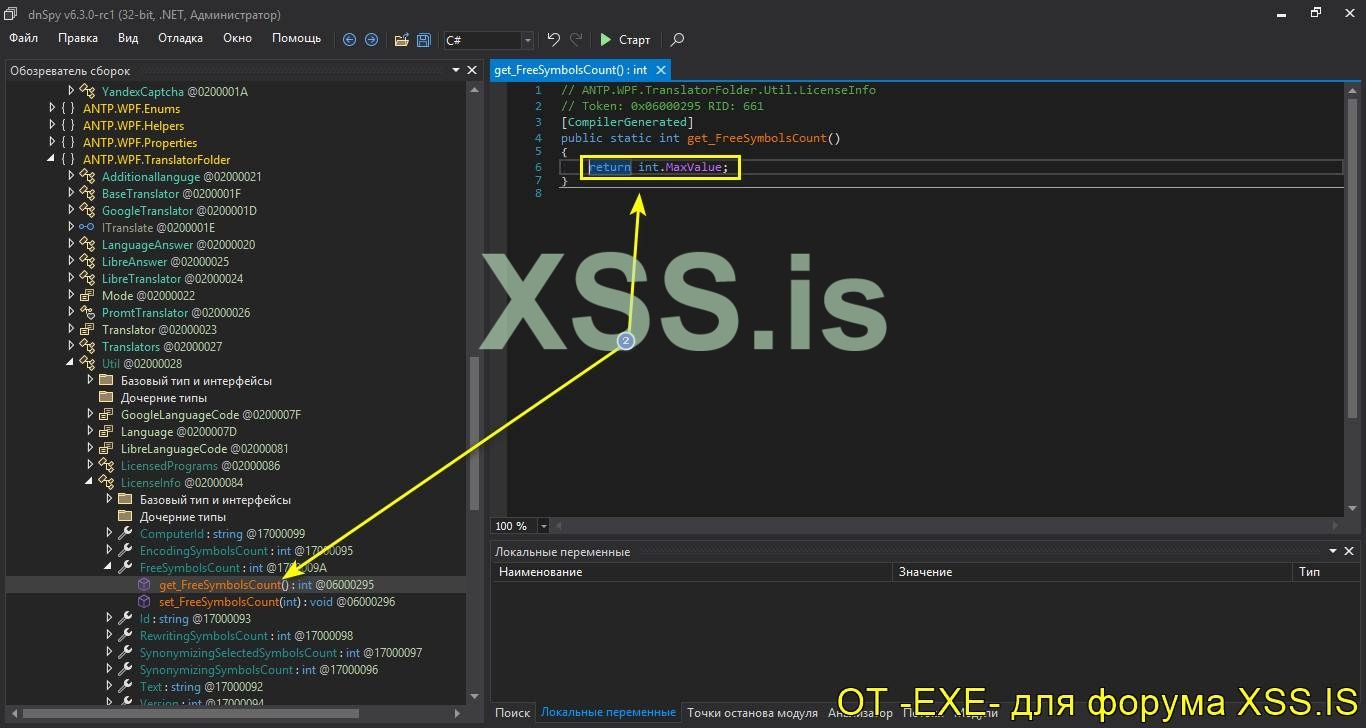
Task: Click the save all disk icon
Action: (424, 40)
